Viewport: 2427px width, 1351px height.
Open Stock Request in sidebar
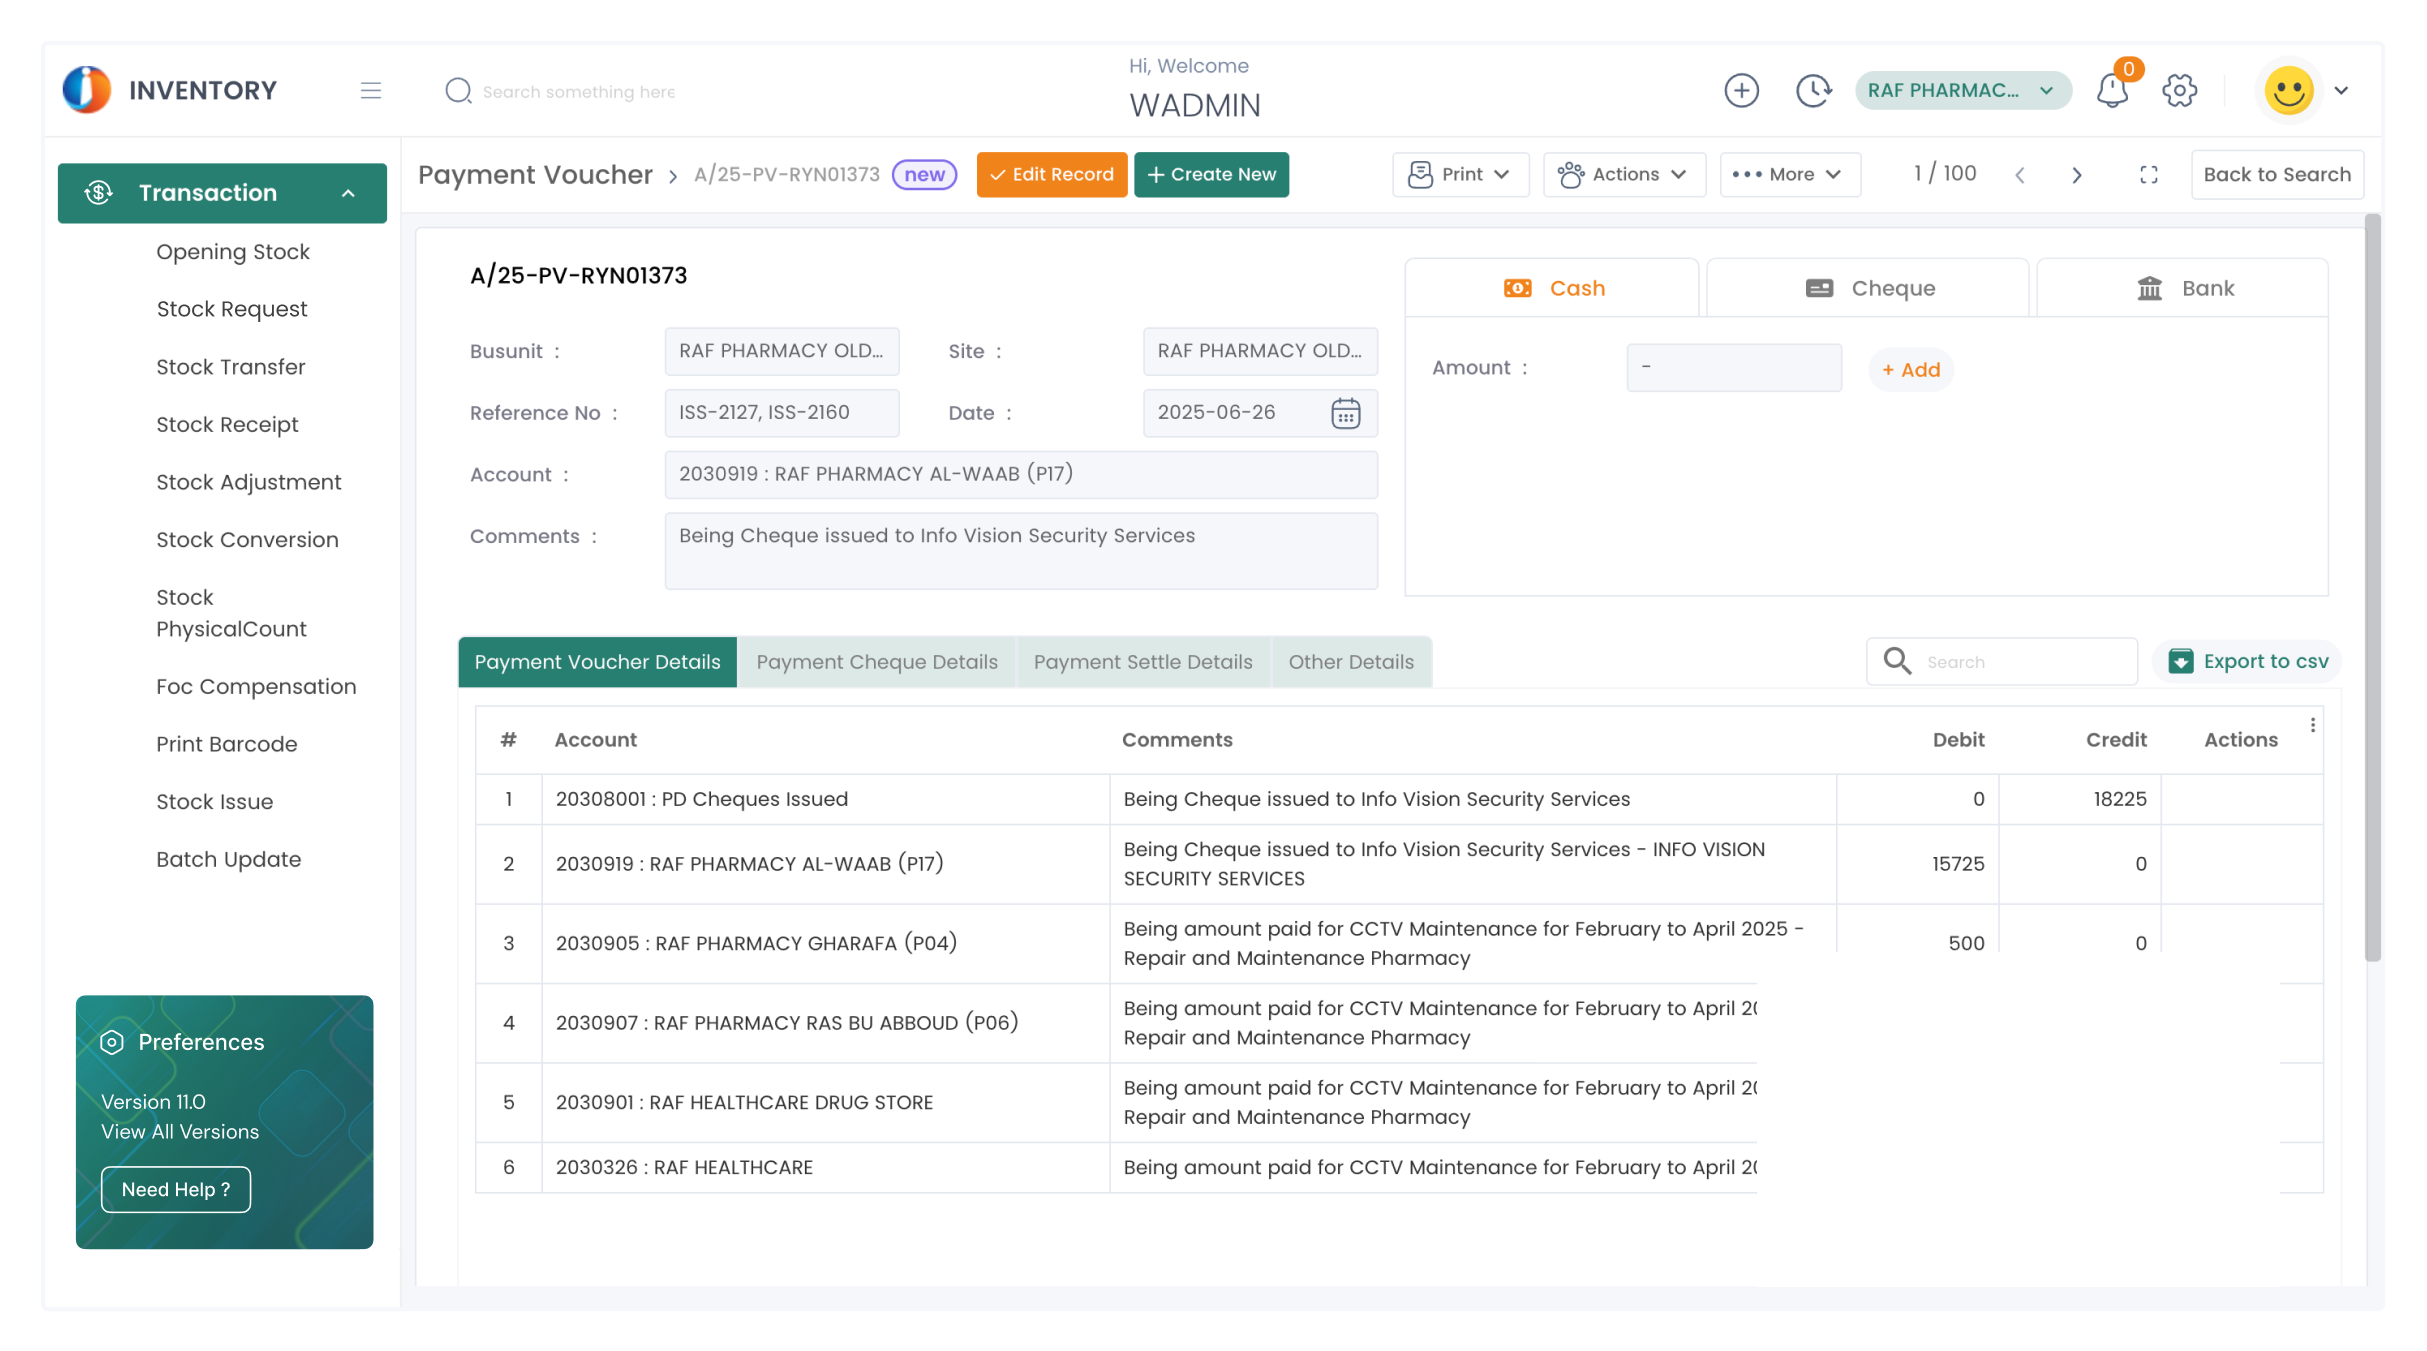[x=232, y=309]
